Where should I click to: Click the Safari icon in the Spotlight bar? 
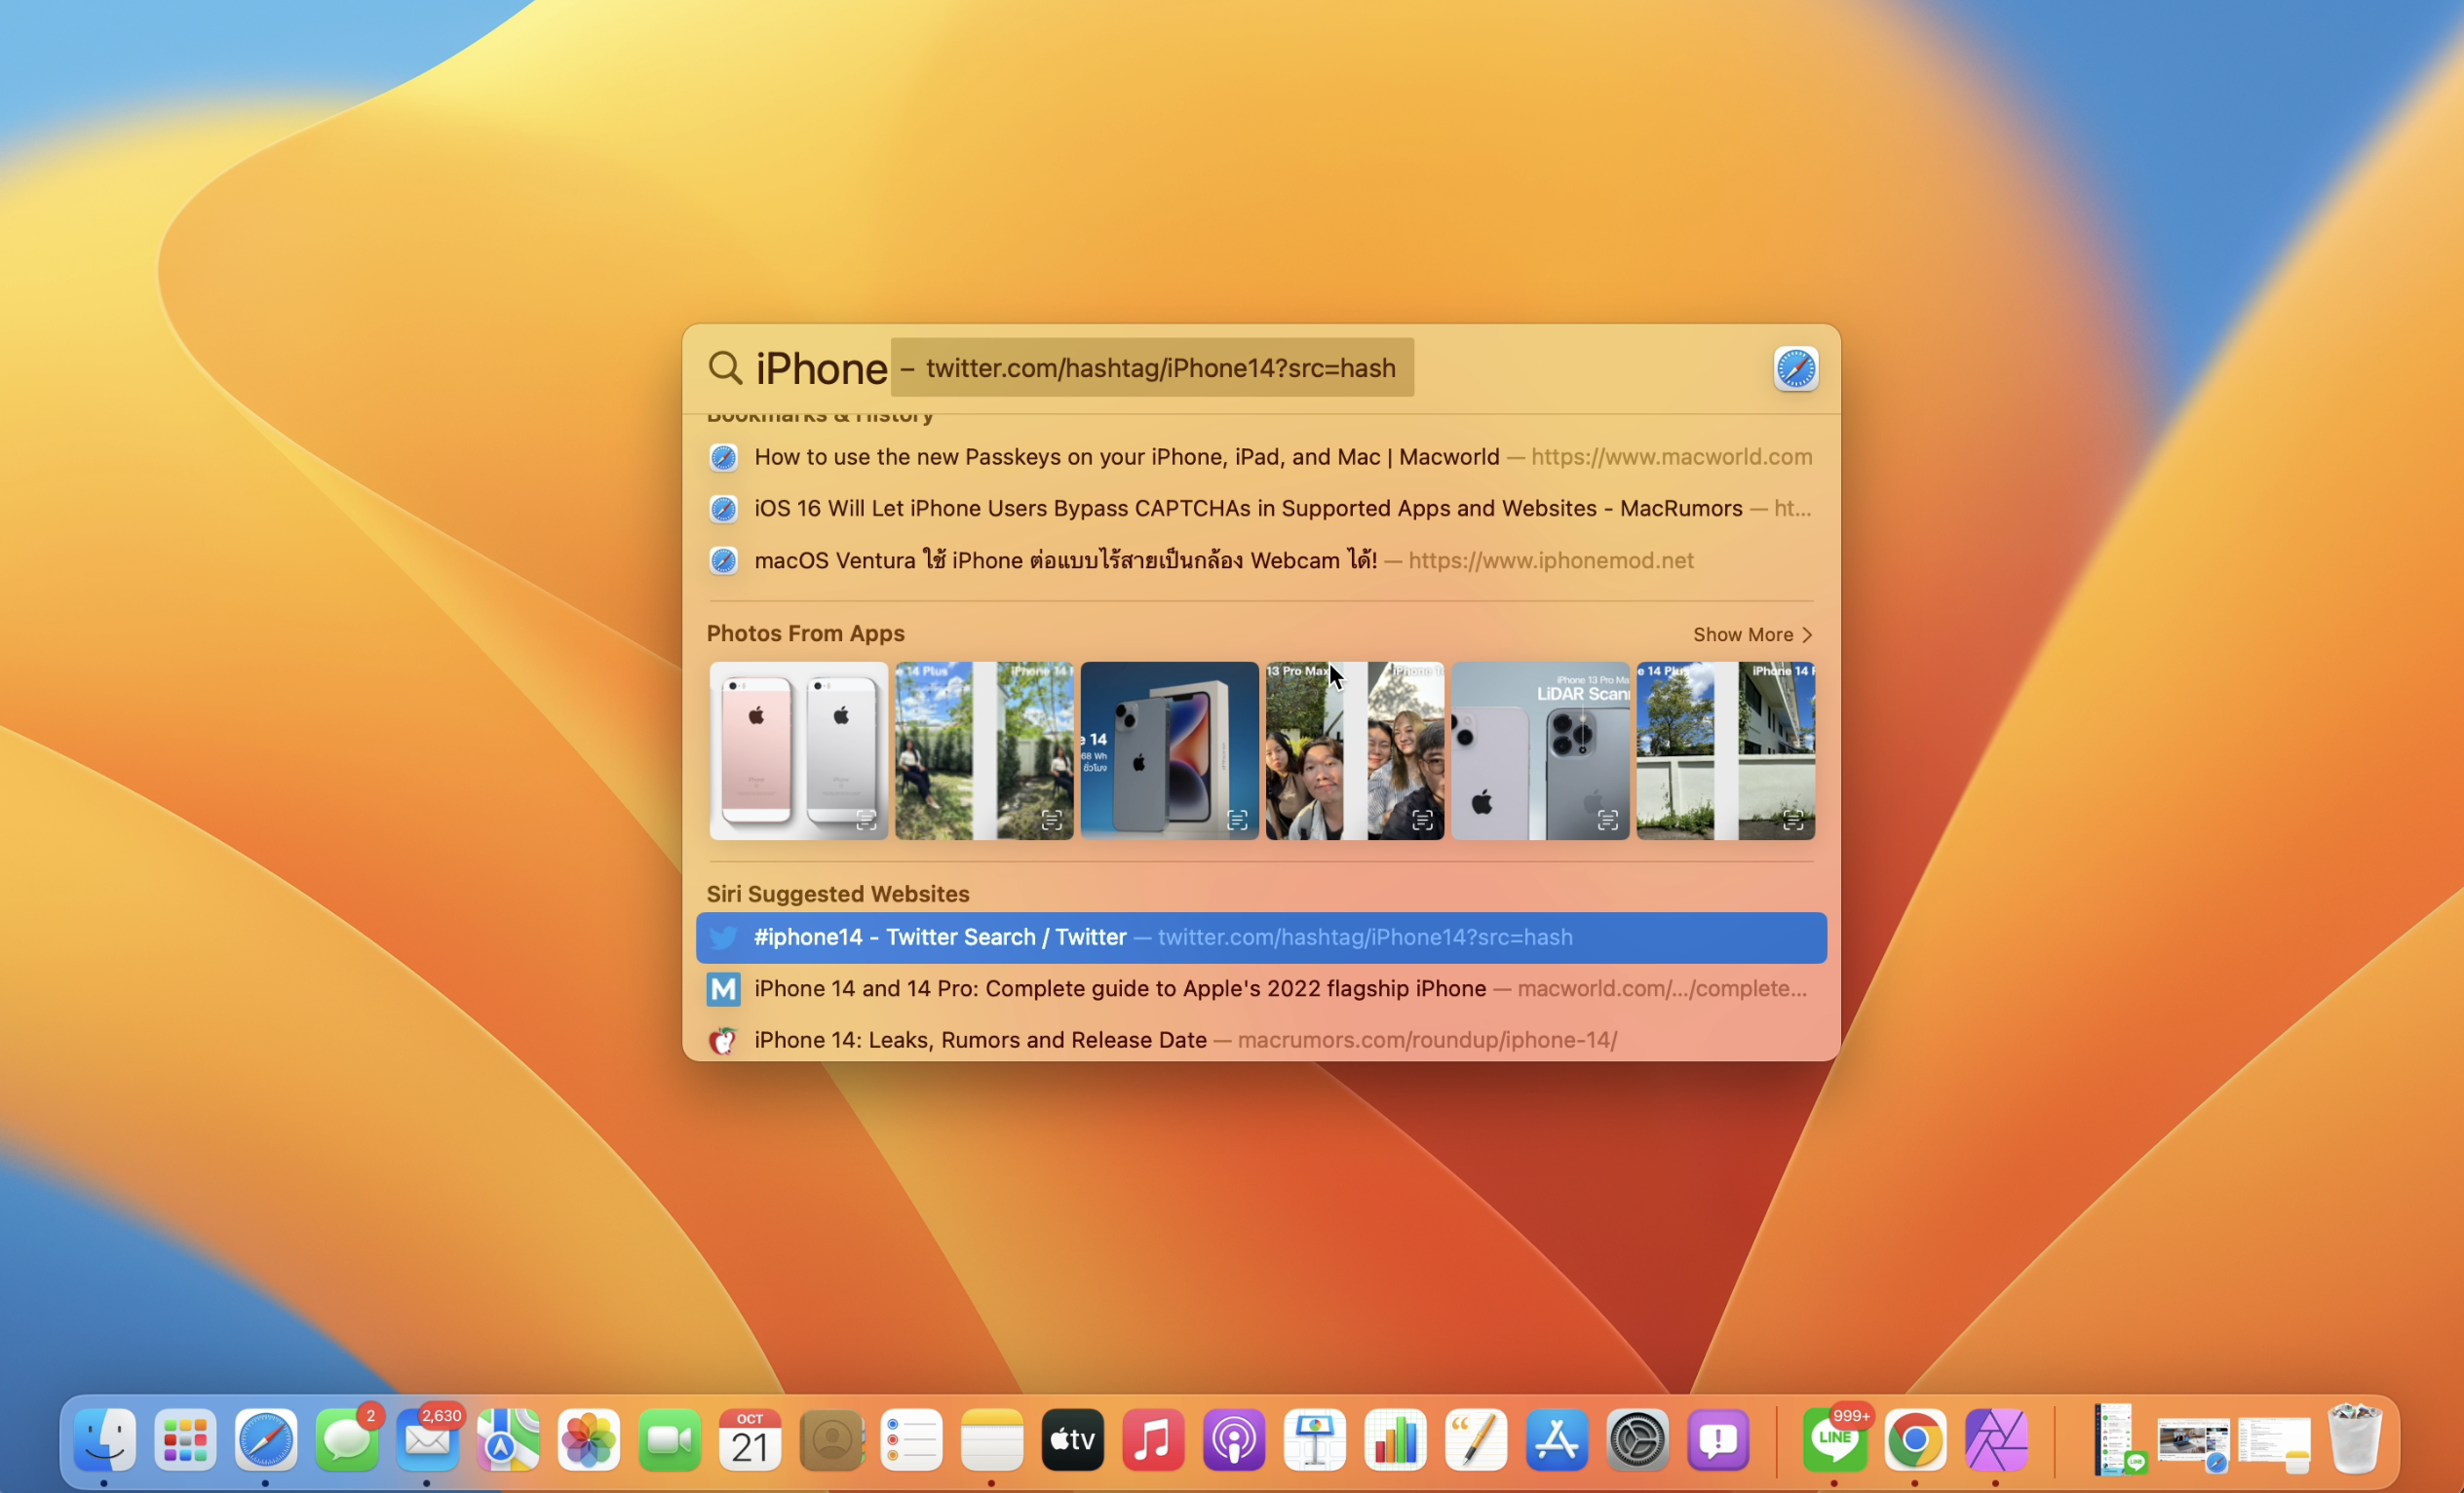1795,369
